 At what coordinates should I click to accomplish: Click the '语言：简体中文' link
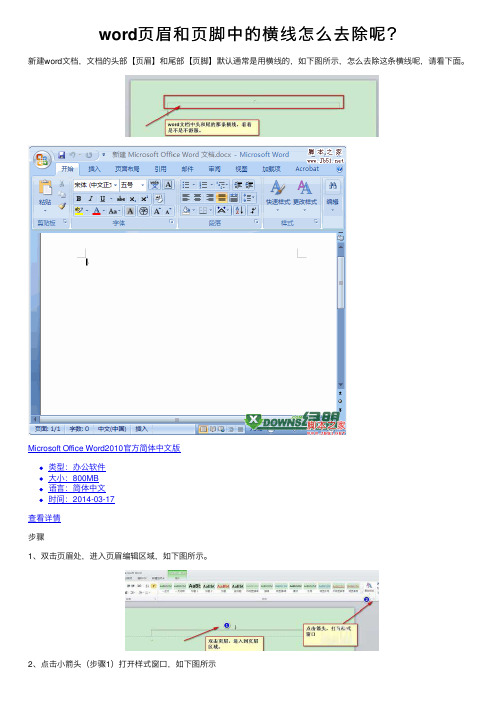coord(77,488)
